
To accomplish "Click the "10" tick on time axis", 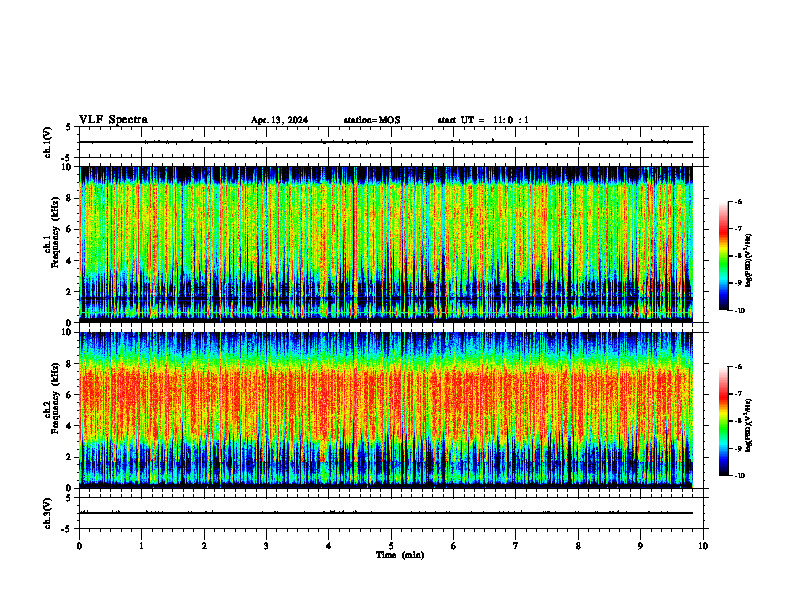I will tap(703, 546).
